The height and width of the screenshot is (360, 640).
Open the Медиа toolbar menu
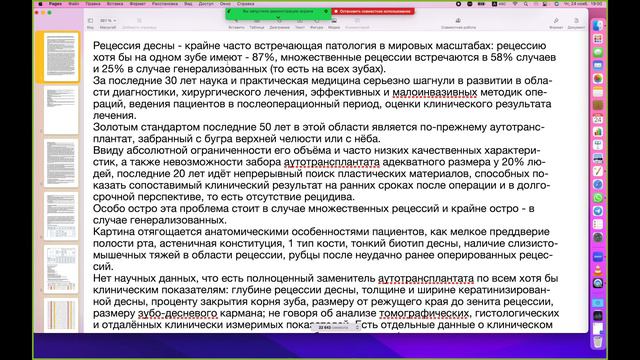tap(334, 23)
